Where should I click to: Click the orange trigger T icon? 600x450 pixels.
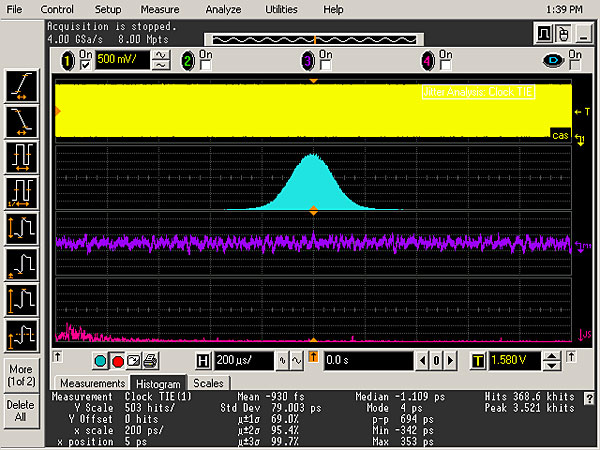point(477,360)
